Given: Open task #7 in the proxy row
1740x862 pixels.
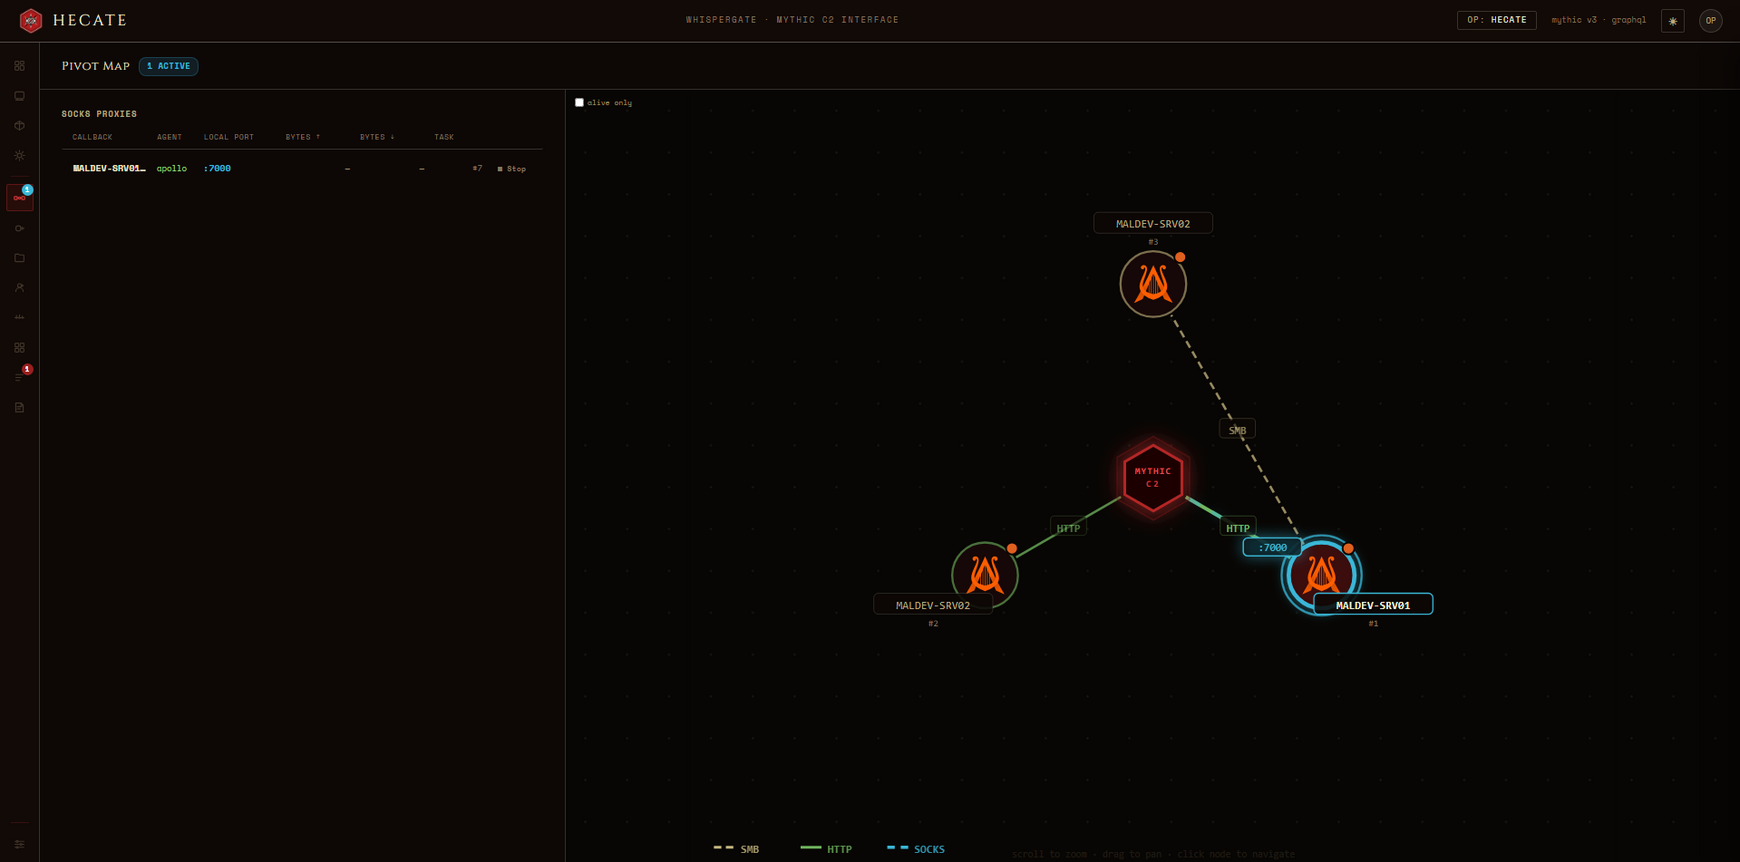Looking at the screenshot, I should (x=477, y=169).
